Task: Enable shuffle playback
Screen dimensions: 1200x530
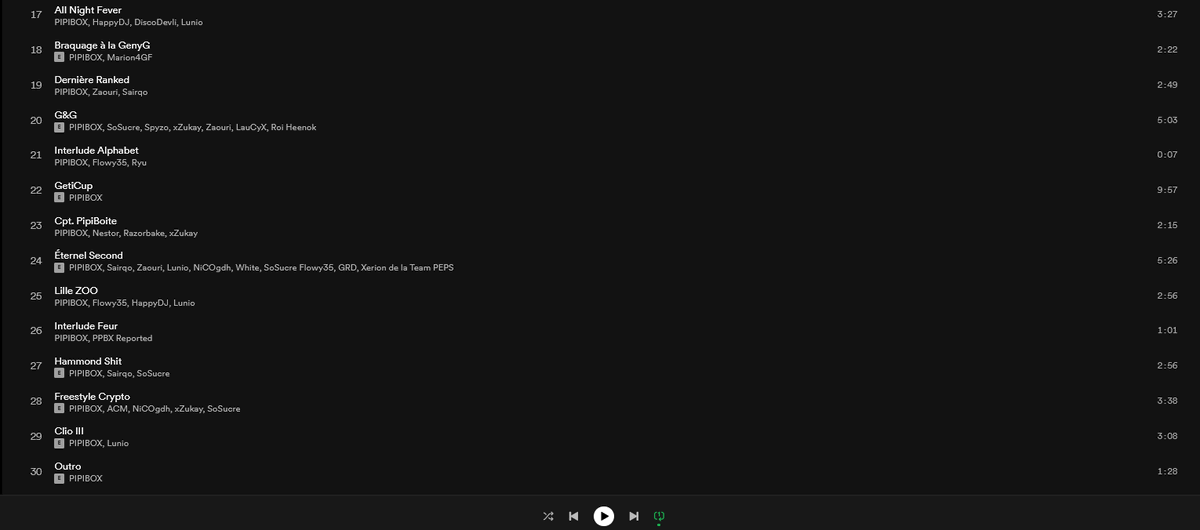Action: [x=548, y=516]
